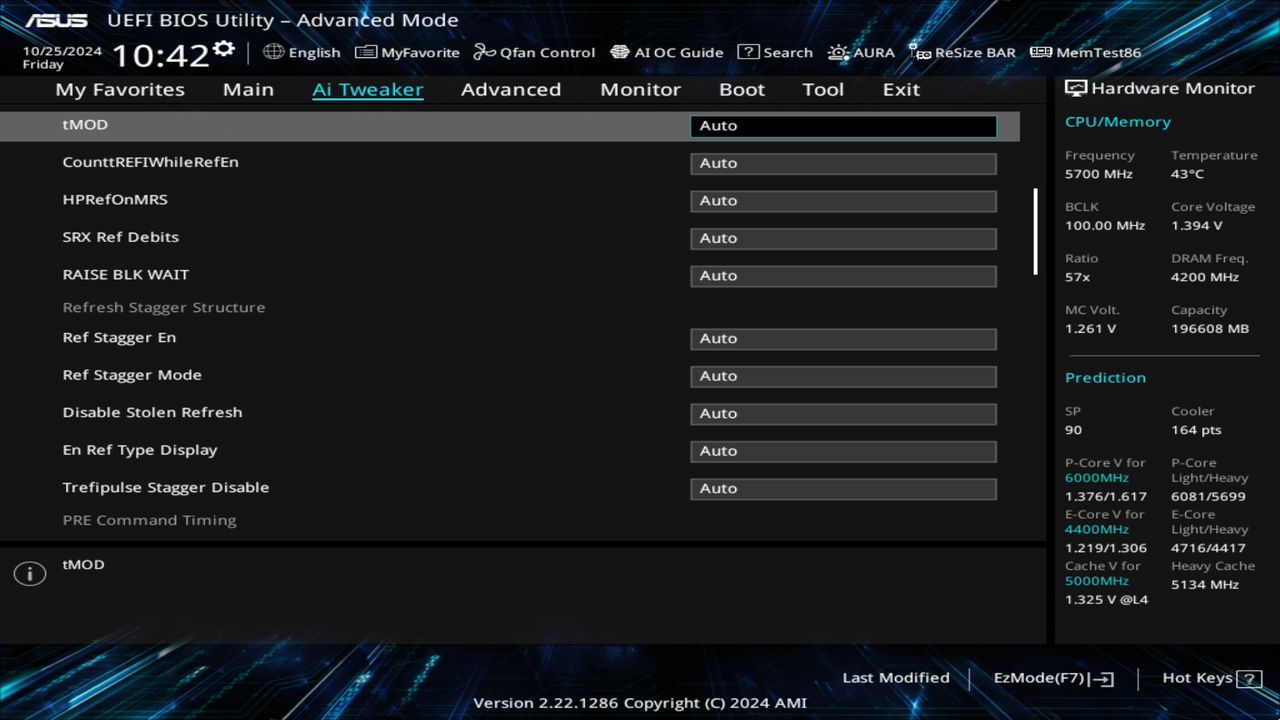Toggle Ref Stagger En setting

pyautogui.click(x=842, y=338)
